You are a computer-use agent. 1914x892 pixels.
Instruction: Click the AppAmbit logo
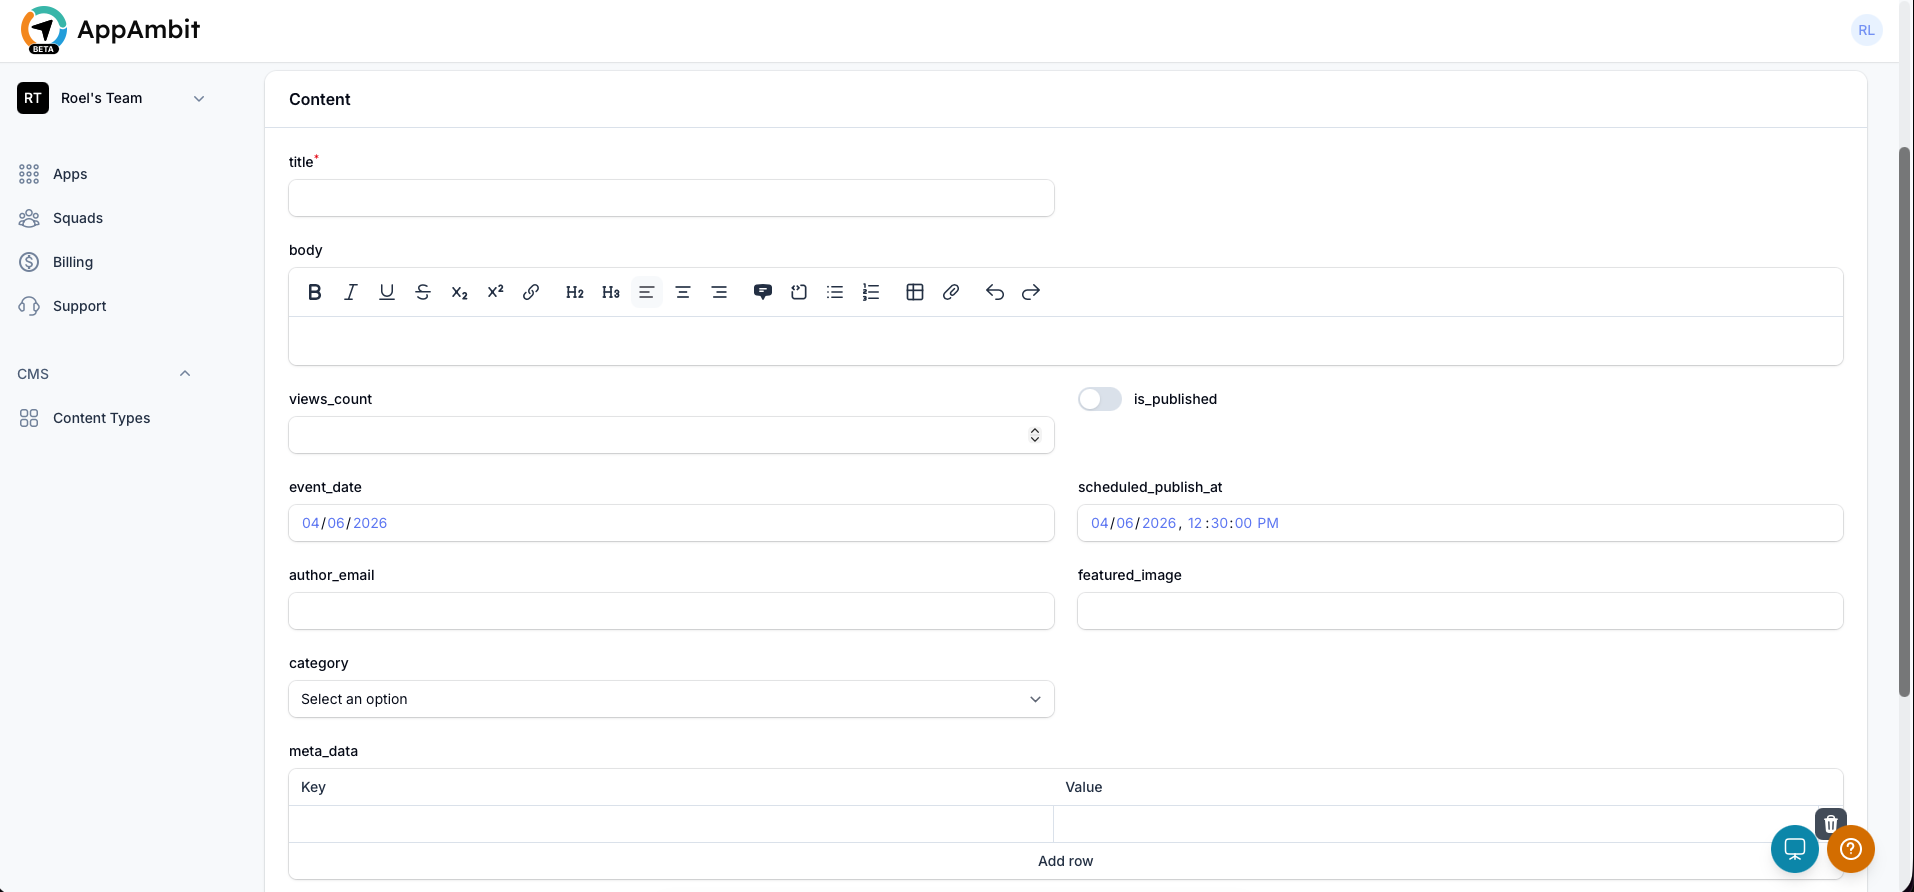click(x=110, y=30)
